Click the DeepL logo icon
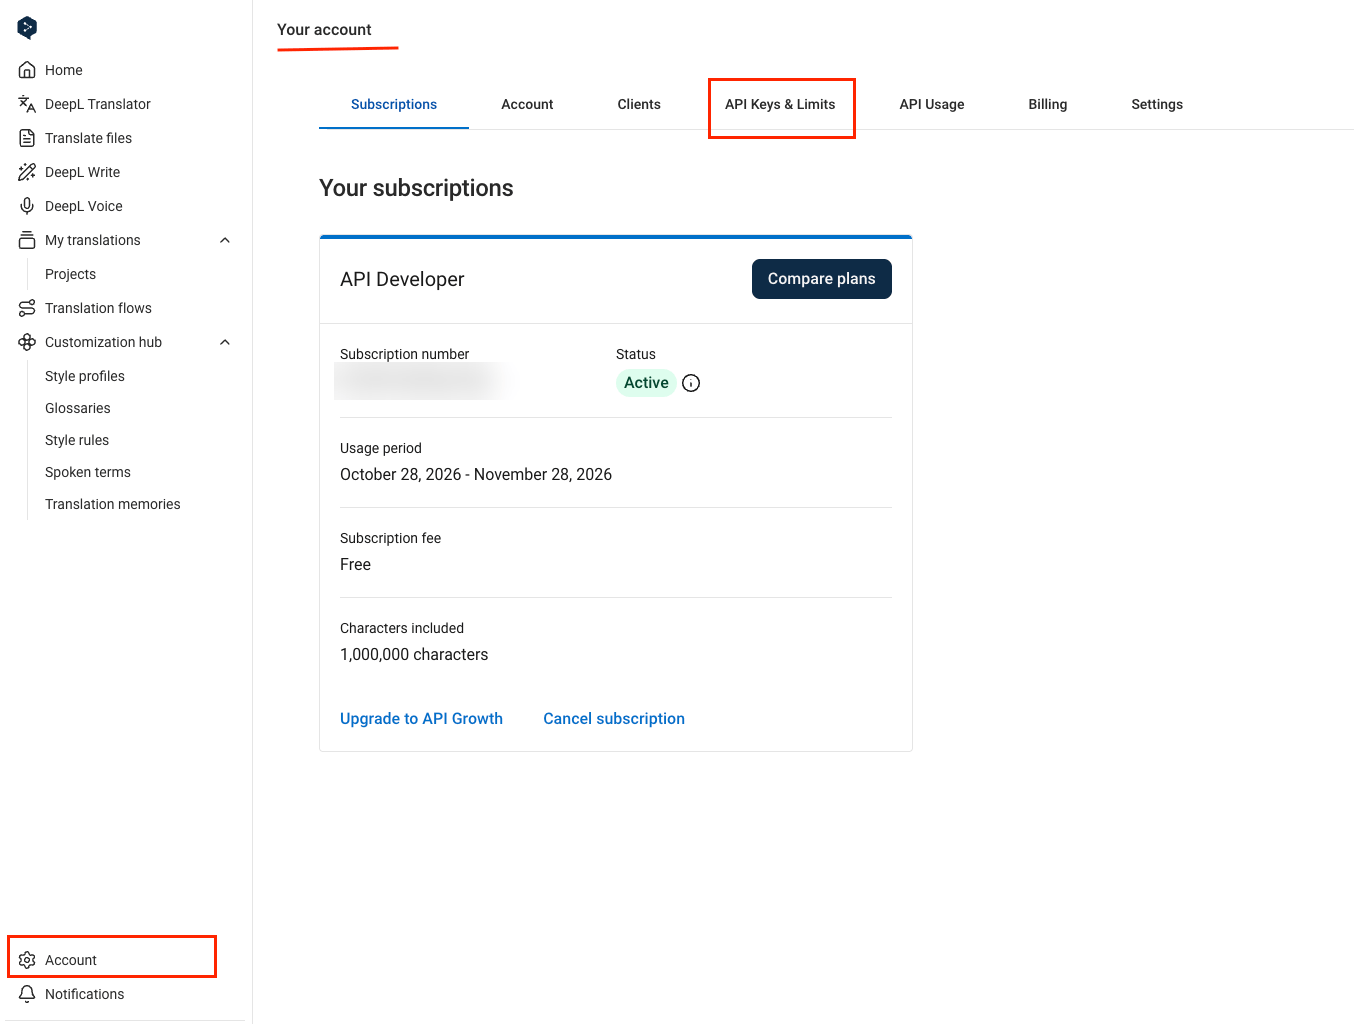This screenshot has height=1024, width=1354. click(x=27, y=28)
